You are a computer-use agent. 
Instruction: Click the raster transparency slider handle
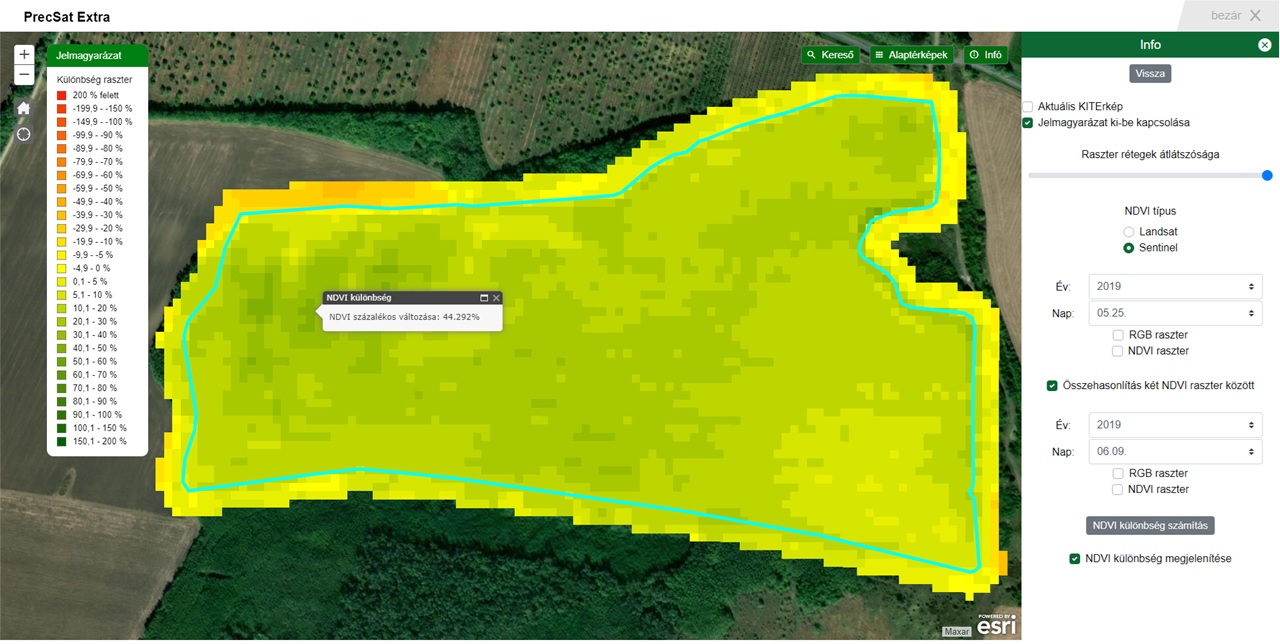(1267, 175)
